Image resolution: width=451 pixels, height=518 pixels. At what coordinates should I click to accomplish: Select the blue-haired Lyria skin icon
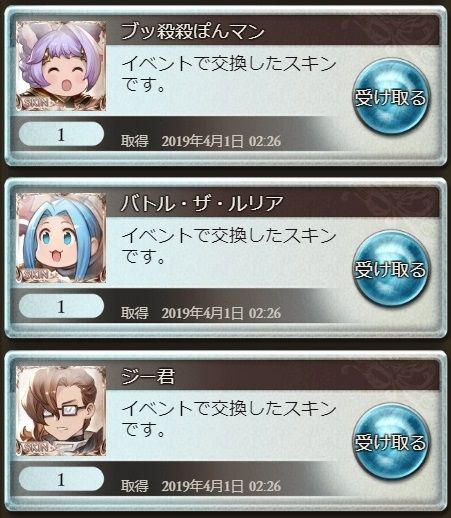coord(61,238)
